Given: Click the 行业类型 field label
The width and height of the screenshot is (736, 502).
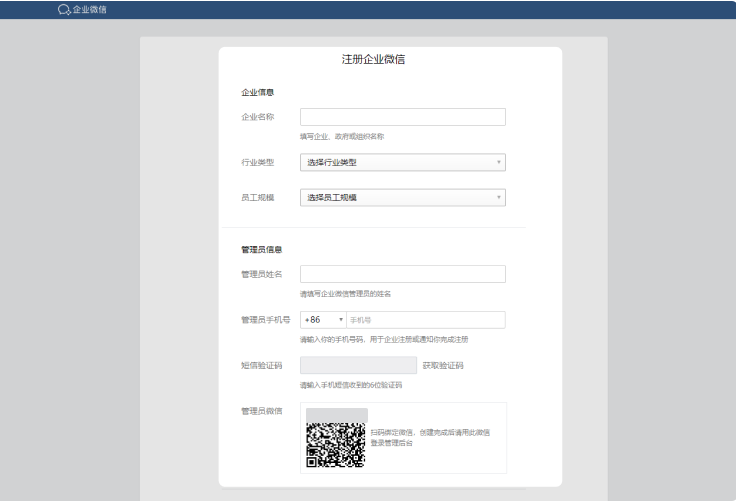Looking at the screenshot, I should point(257,162).
